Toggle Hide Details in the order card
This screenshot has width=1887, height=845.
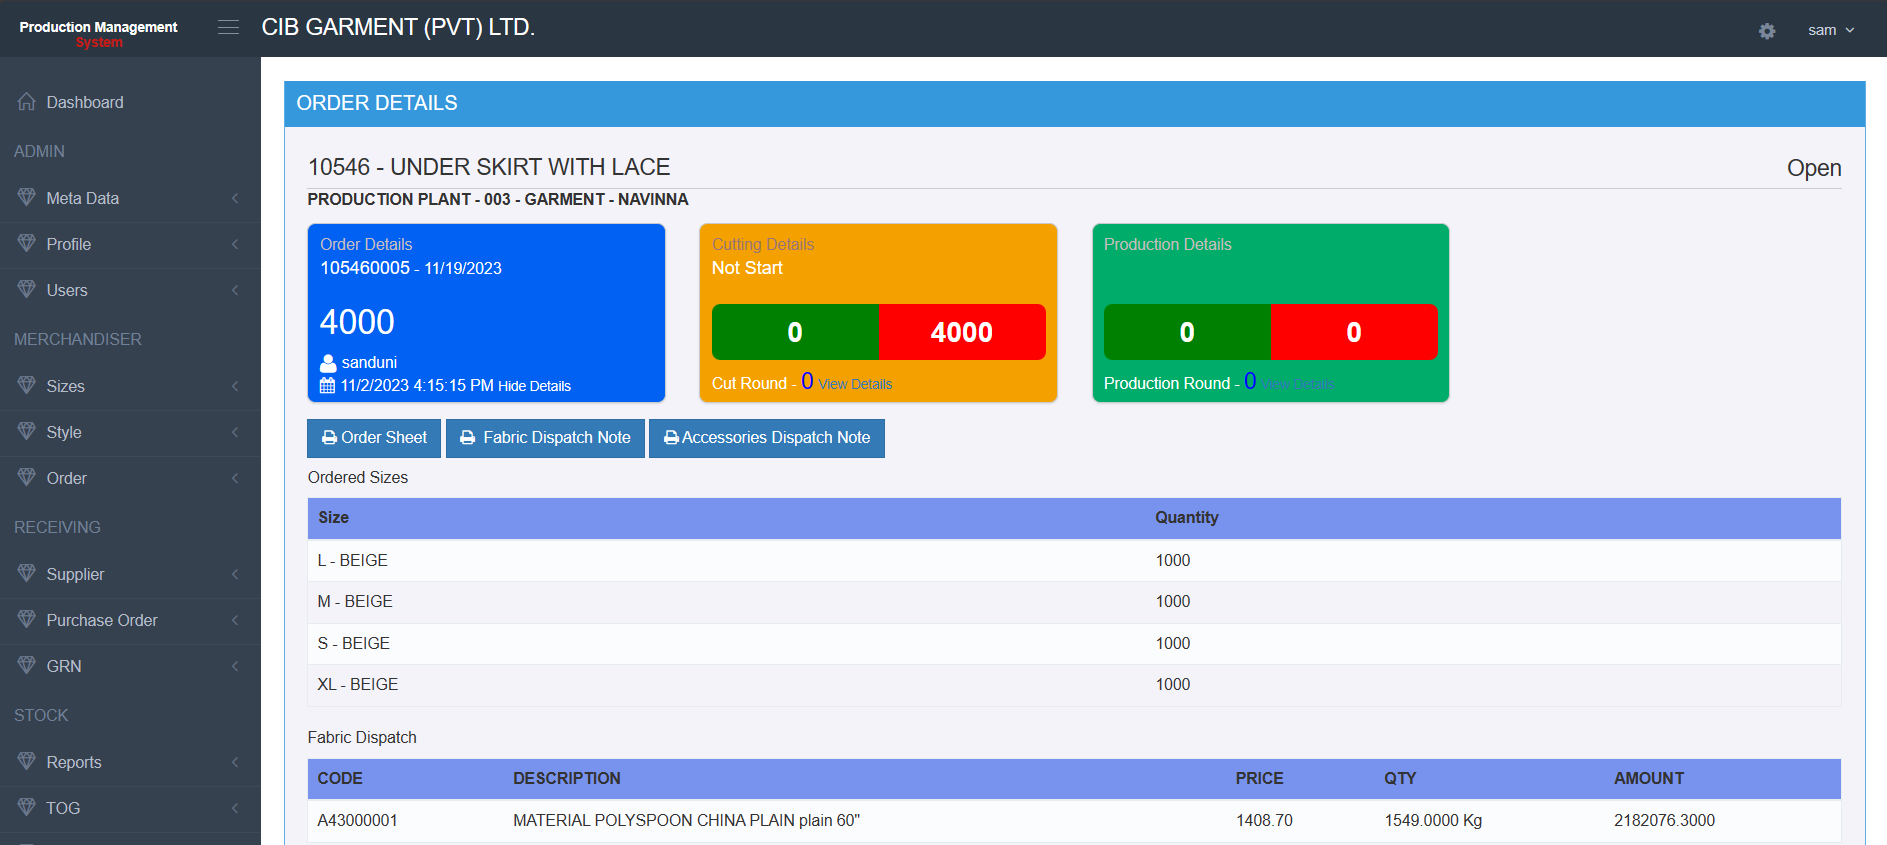point(534,386)
